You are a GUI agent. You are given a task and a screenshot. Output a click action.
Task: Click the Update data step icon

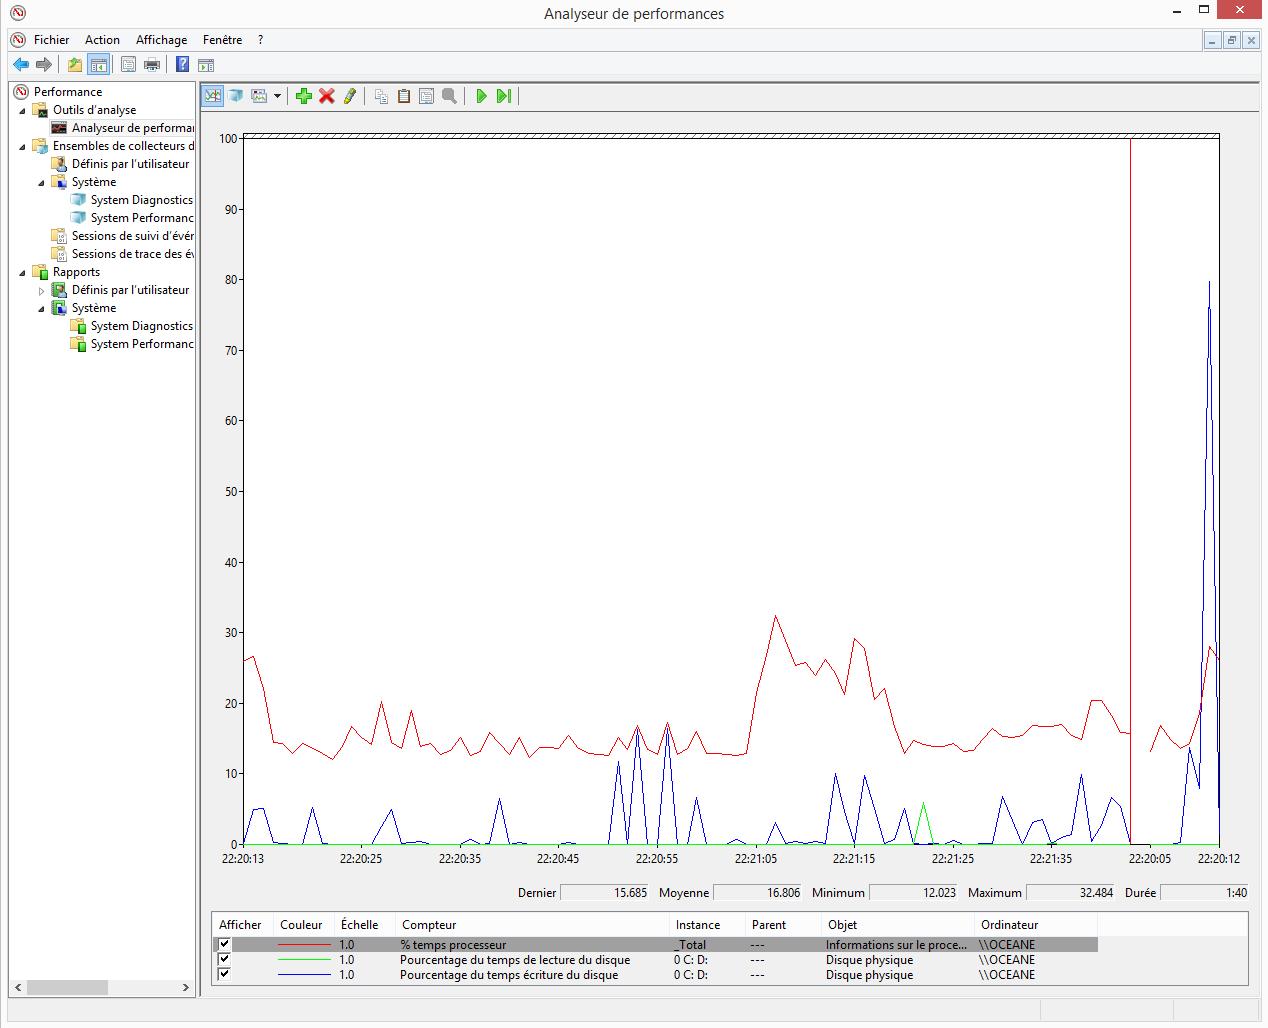504,96
